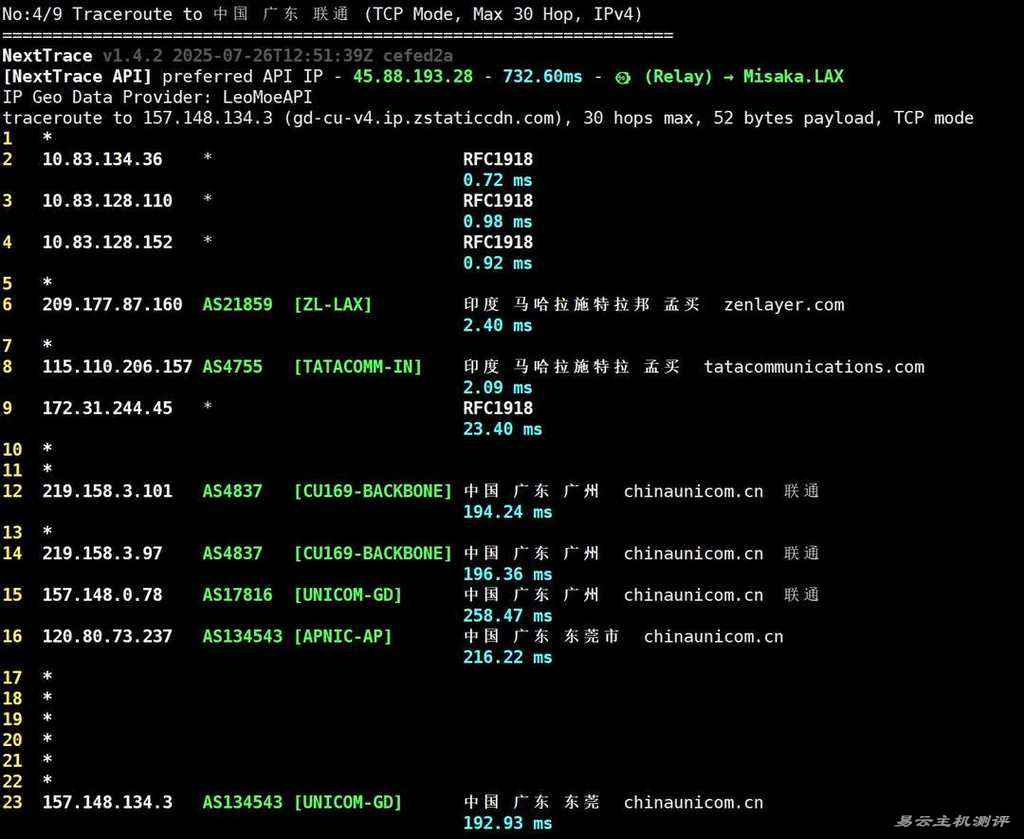Click the 192.93 ms latency
Screen dimensions: 1024x839
click(x=507, y=823)
